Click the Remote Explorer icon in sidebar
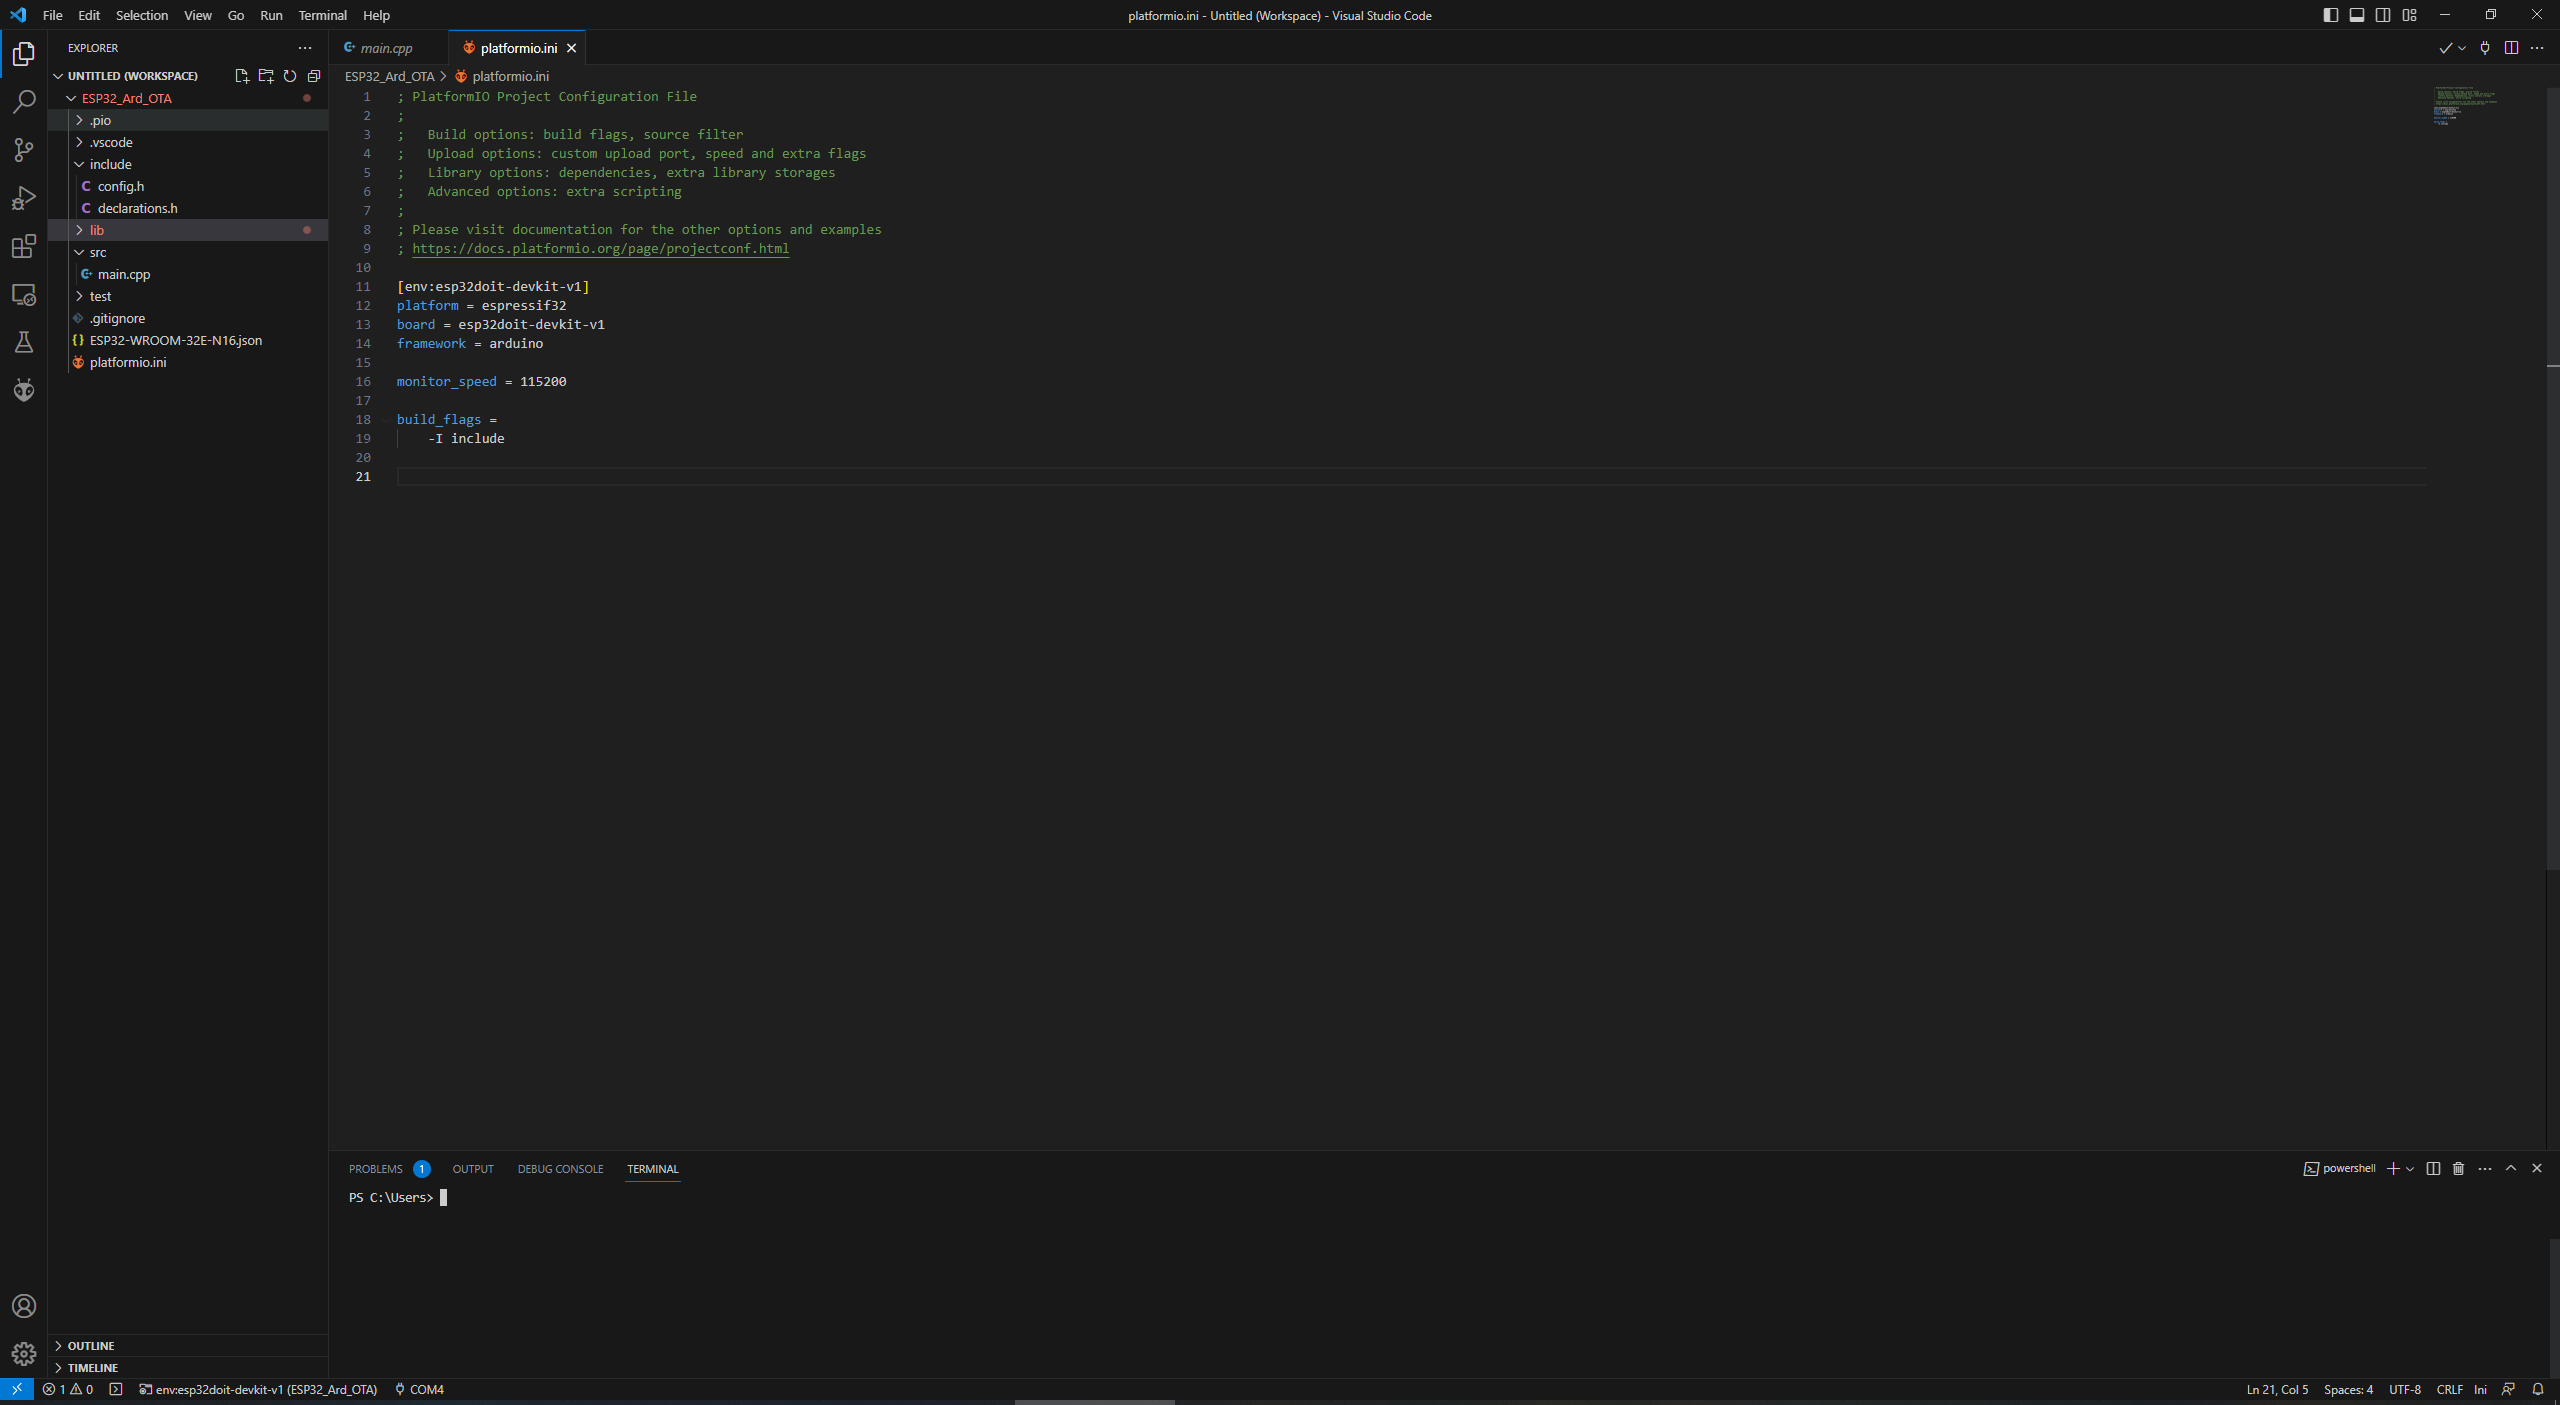Viewport: 2560px width, 1405px height. pyautogui.click(x=22, y=292)
